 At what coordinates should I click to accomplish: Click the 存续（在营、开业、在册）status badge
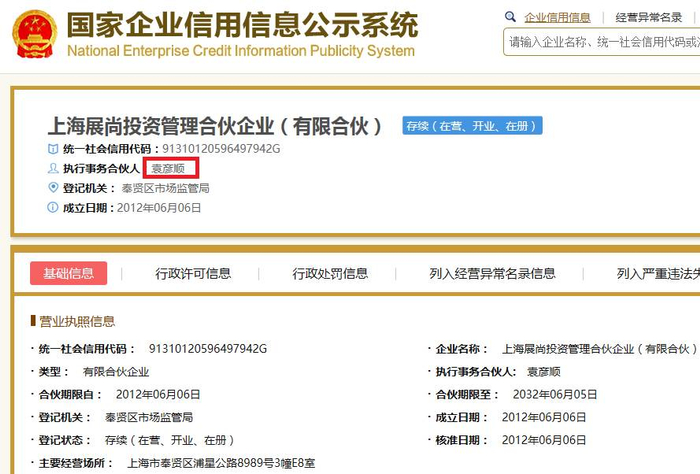[x=472, y=126]
